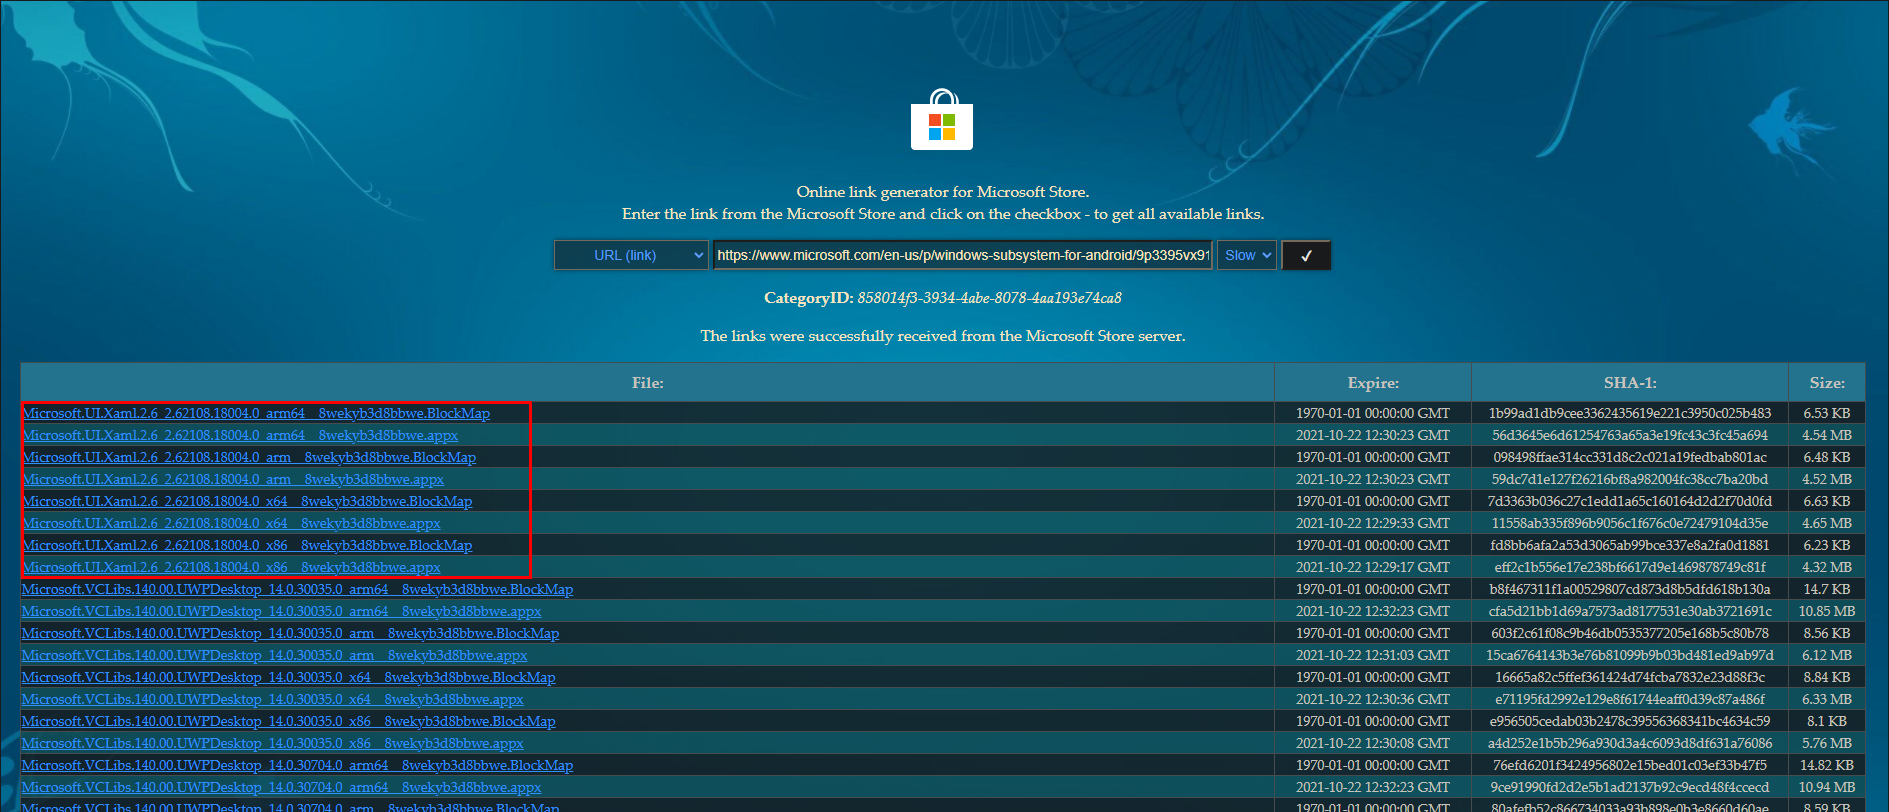Open Microsoft.UI.Xaml.2.6 x86 BlockMap link
The image size is (1889, 812).
247,545
